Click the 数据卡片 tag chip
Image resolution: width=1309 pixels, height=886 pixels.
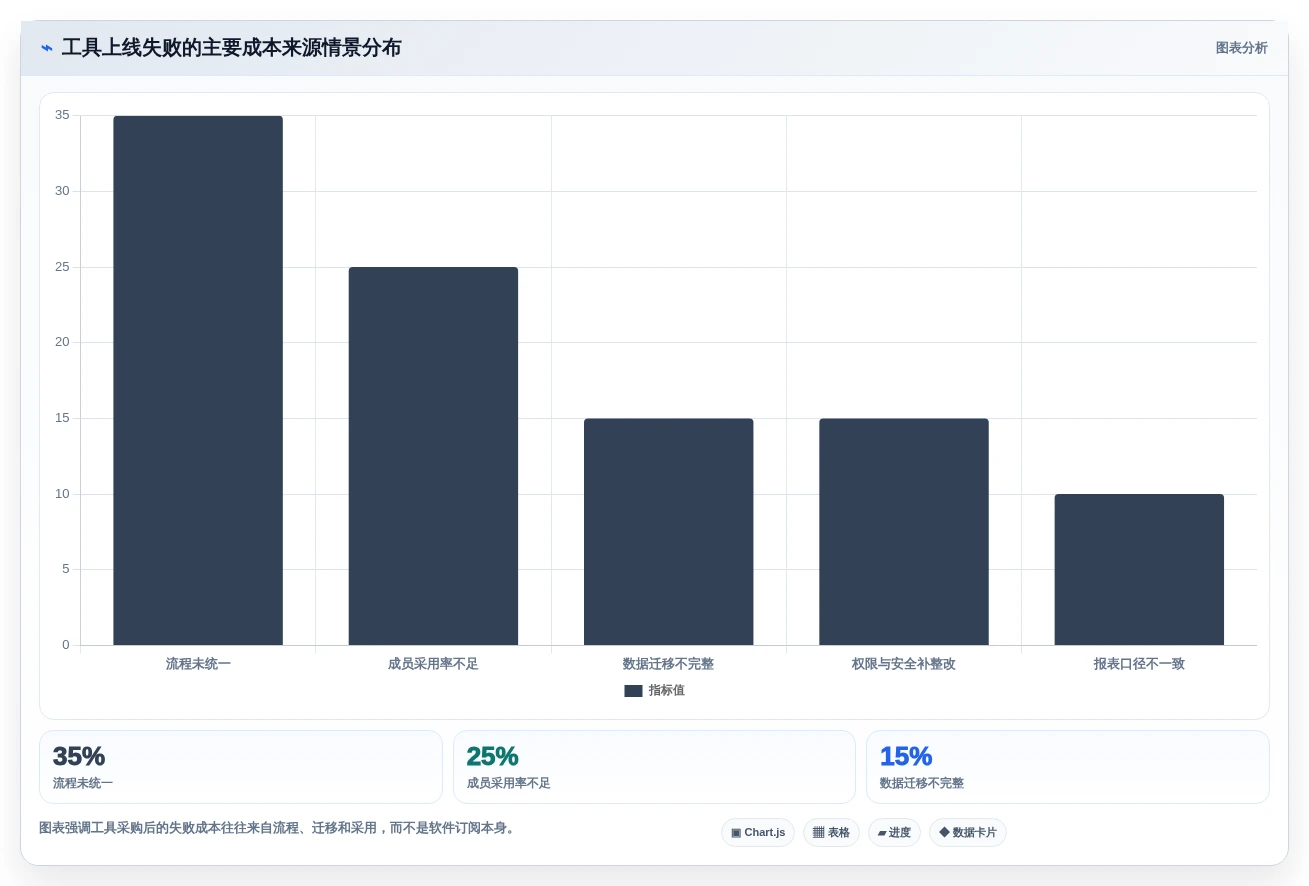click(x=968, y=832)
